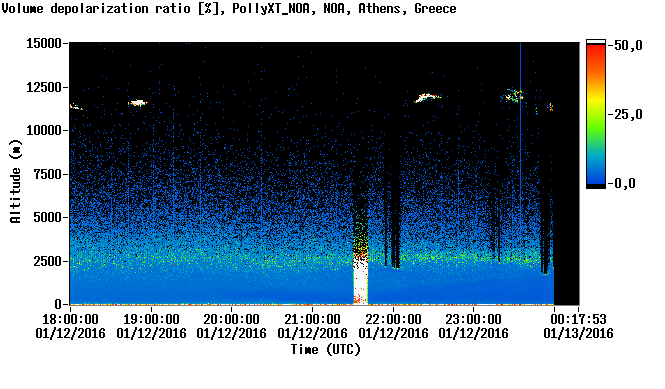Click the cirrus cloud streak after 22:00
This screenshot has width=665, height=389.
click(428, 98)
